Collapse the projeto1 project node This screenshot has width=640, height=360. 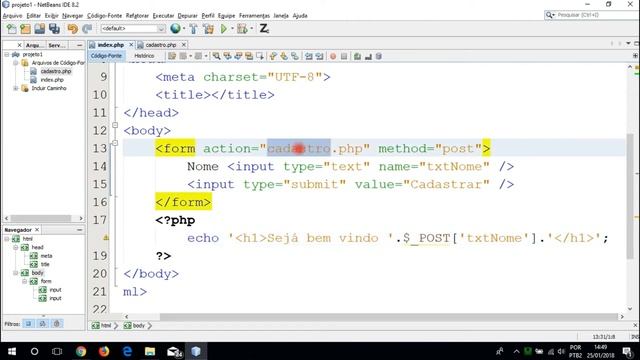[7, 54]
